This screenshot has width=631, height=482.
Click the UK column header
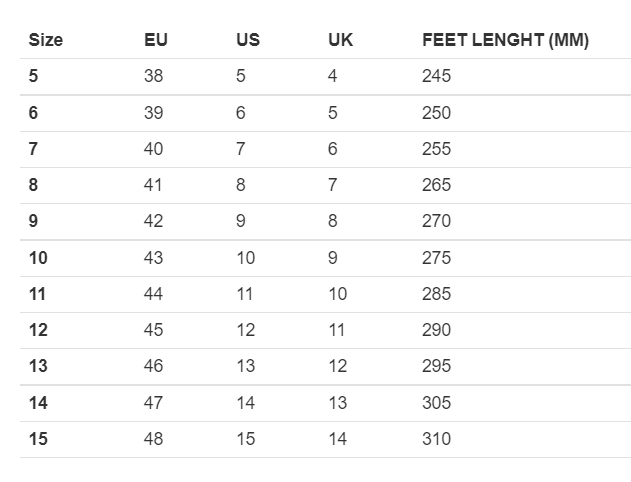tap(340, 41)
